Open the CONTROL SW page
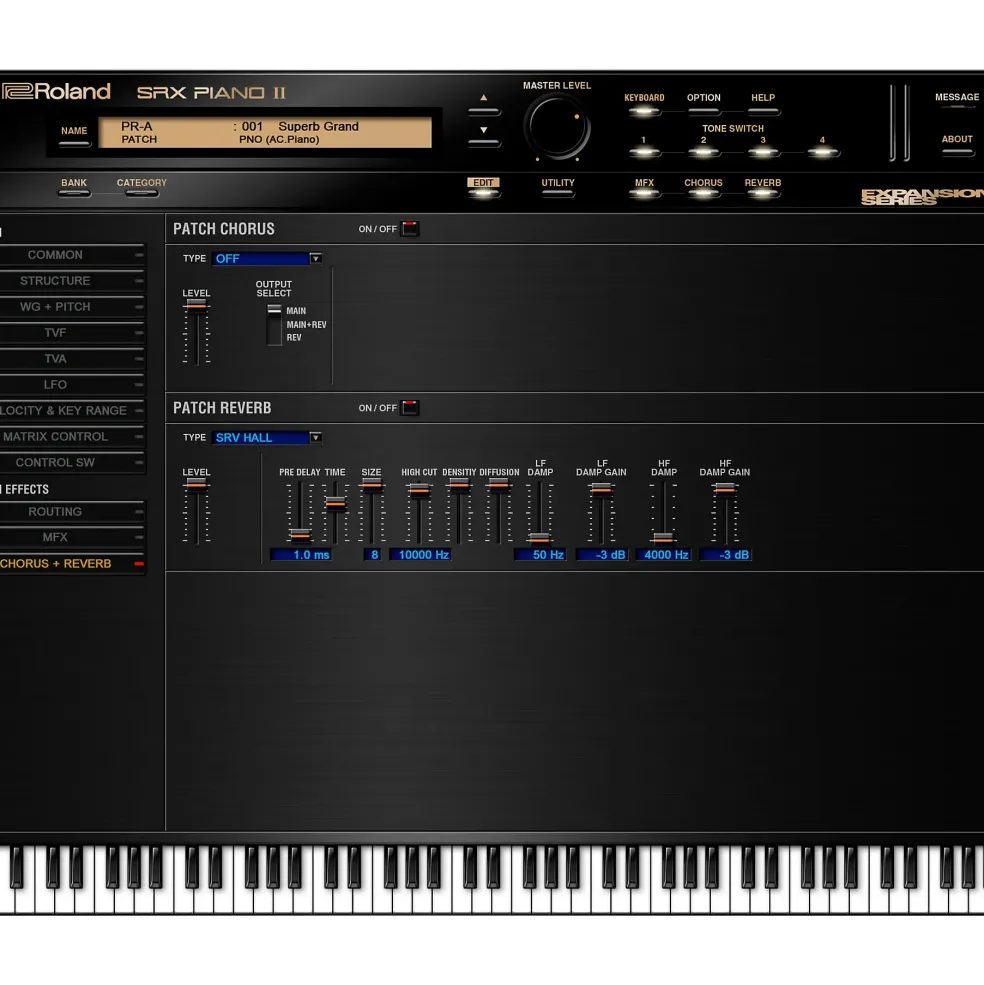984x985 pixels. [72, 462]
